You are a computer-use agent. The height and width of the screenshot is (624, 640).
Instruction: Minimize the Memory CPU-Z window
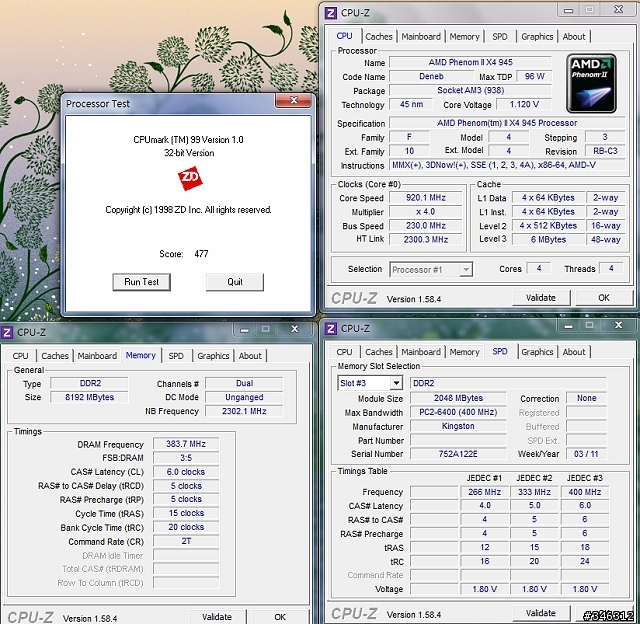click(244, 330)
